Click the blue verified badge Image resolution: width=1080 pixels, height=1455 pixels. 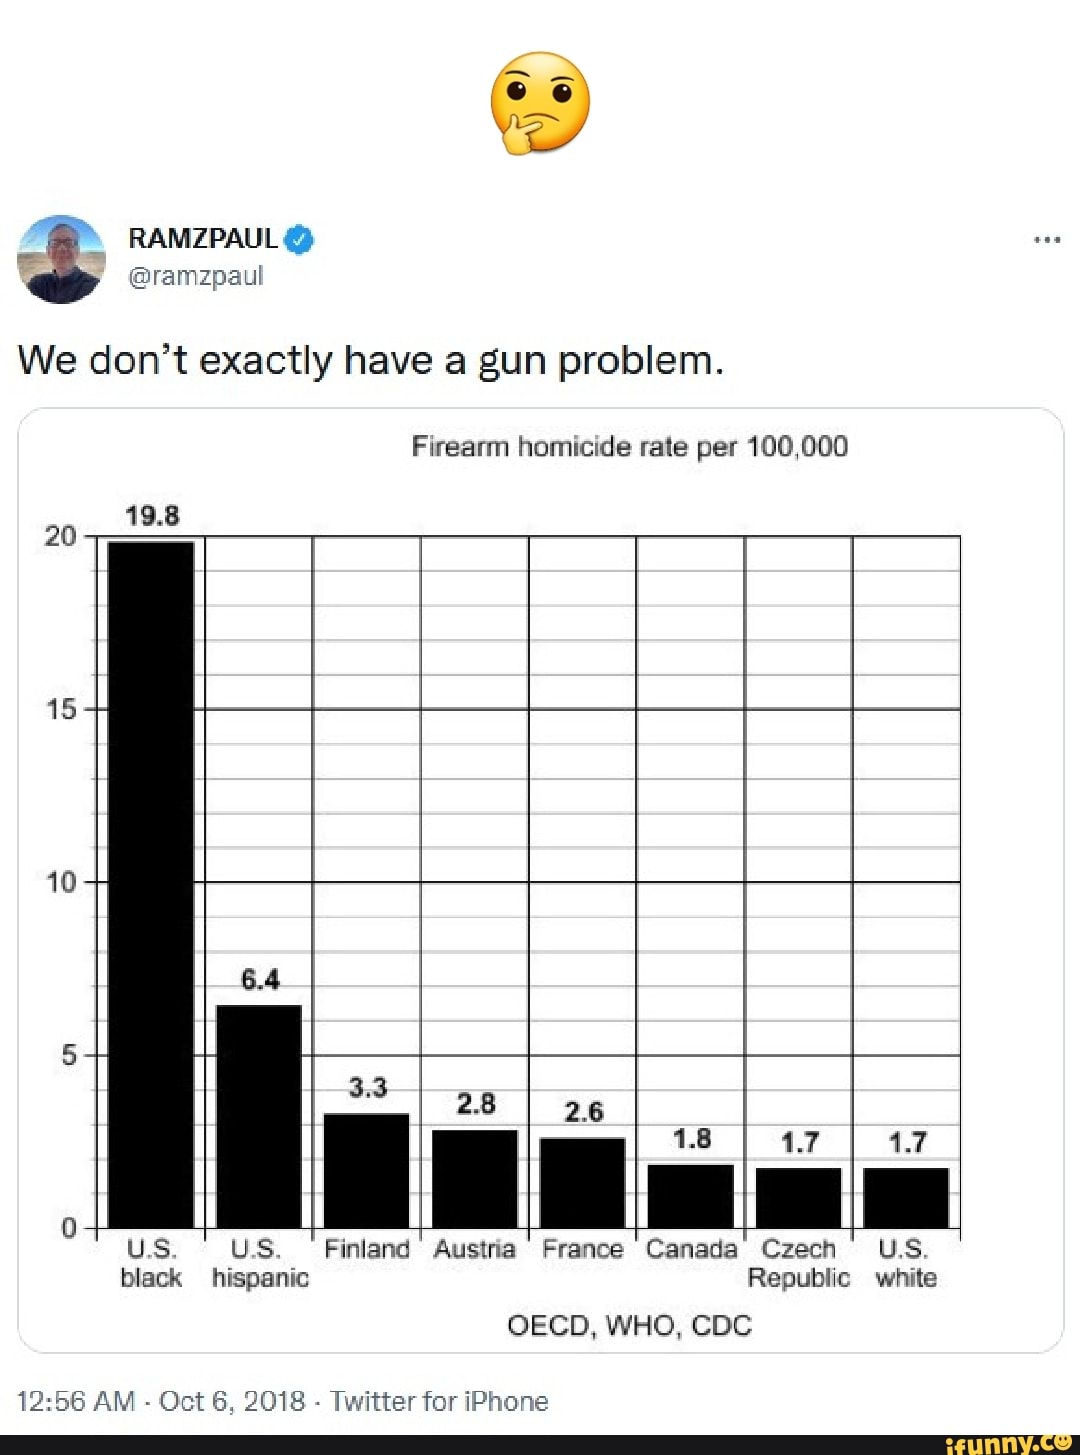[299, 240]
